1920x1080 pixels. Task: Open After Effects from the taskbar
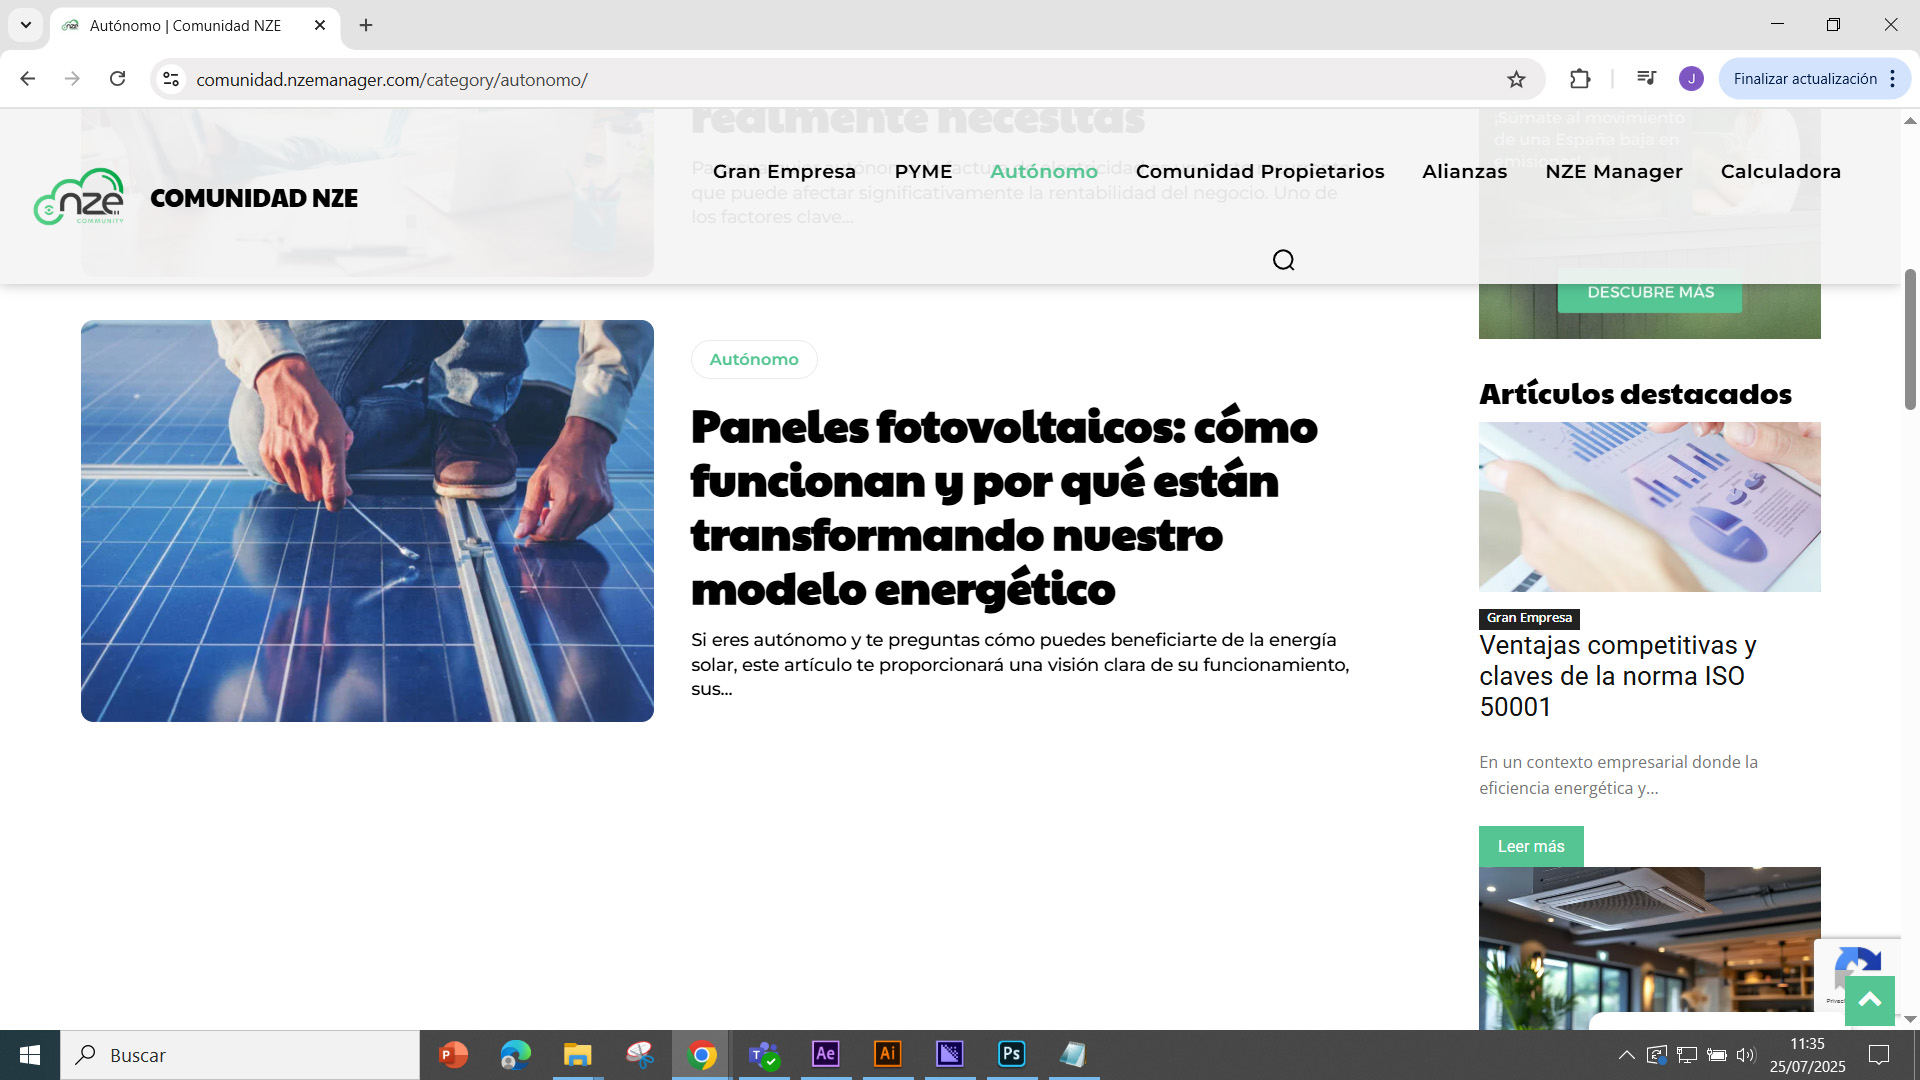coord(826,1055)
